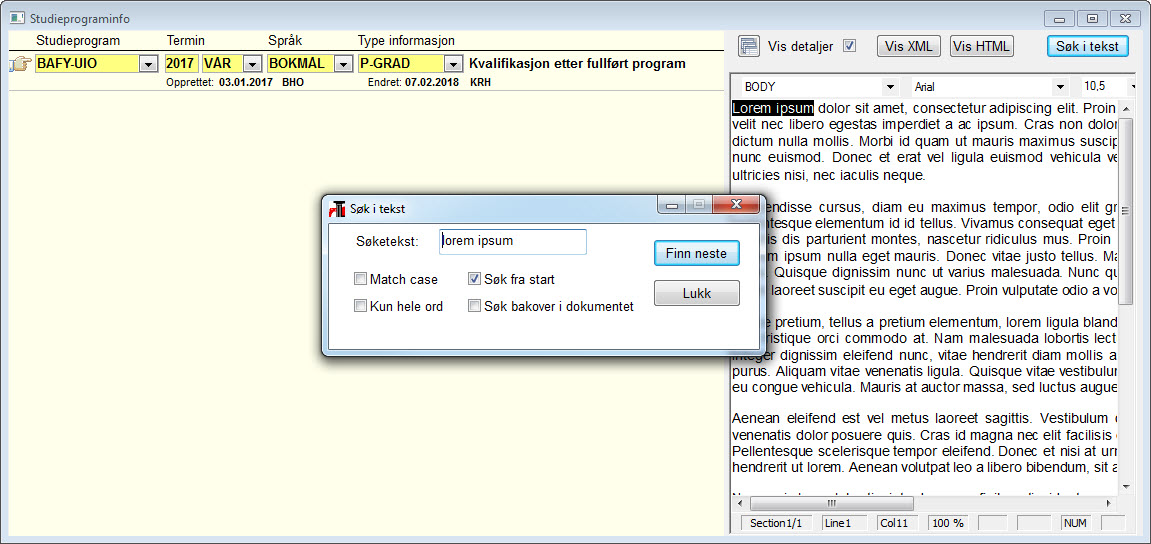The height and width of the screenshot is (544, 1151).
Task: Click the Vis HTML button
Action: coord(981,46)
